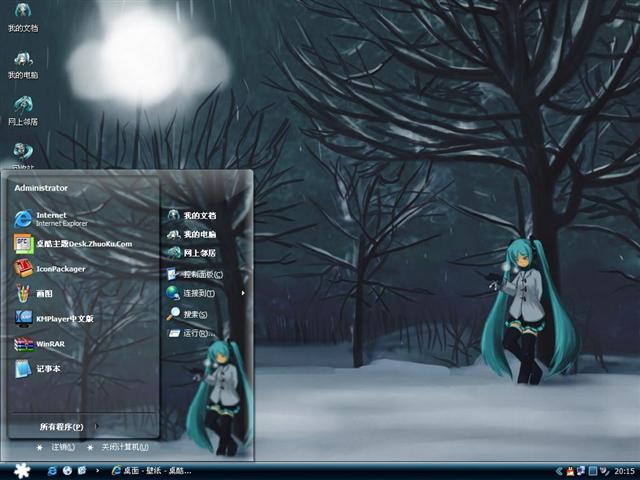Click the orange system tray icon
The image size is (640, 480).
pyautogui.click(x=570, y=471)
